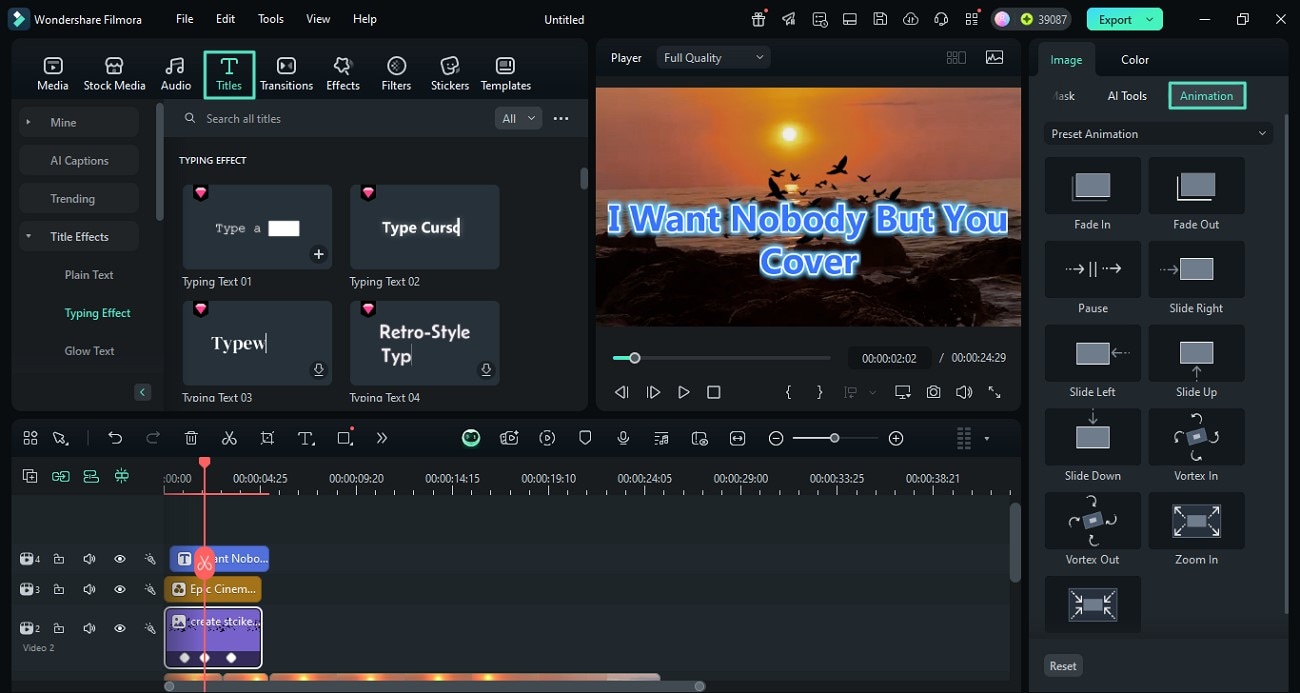This screenshot has height=693, width=1300.
Task: Toggle visibility eye on track 3
Action: coord(120,589)
